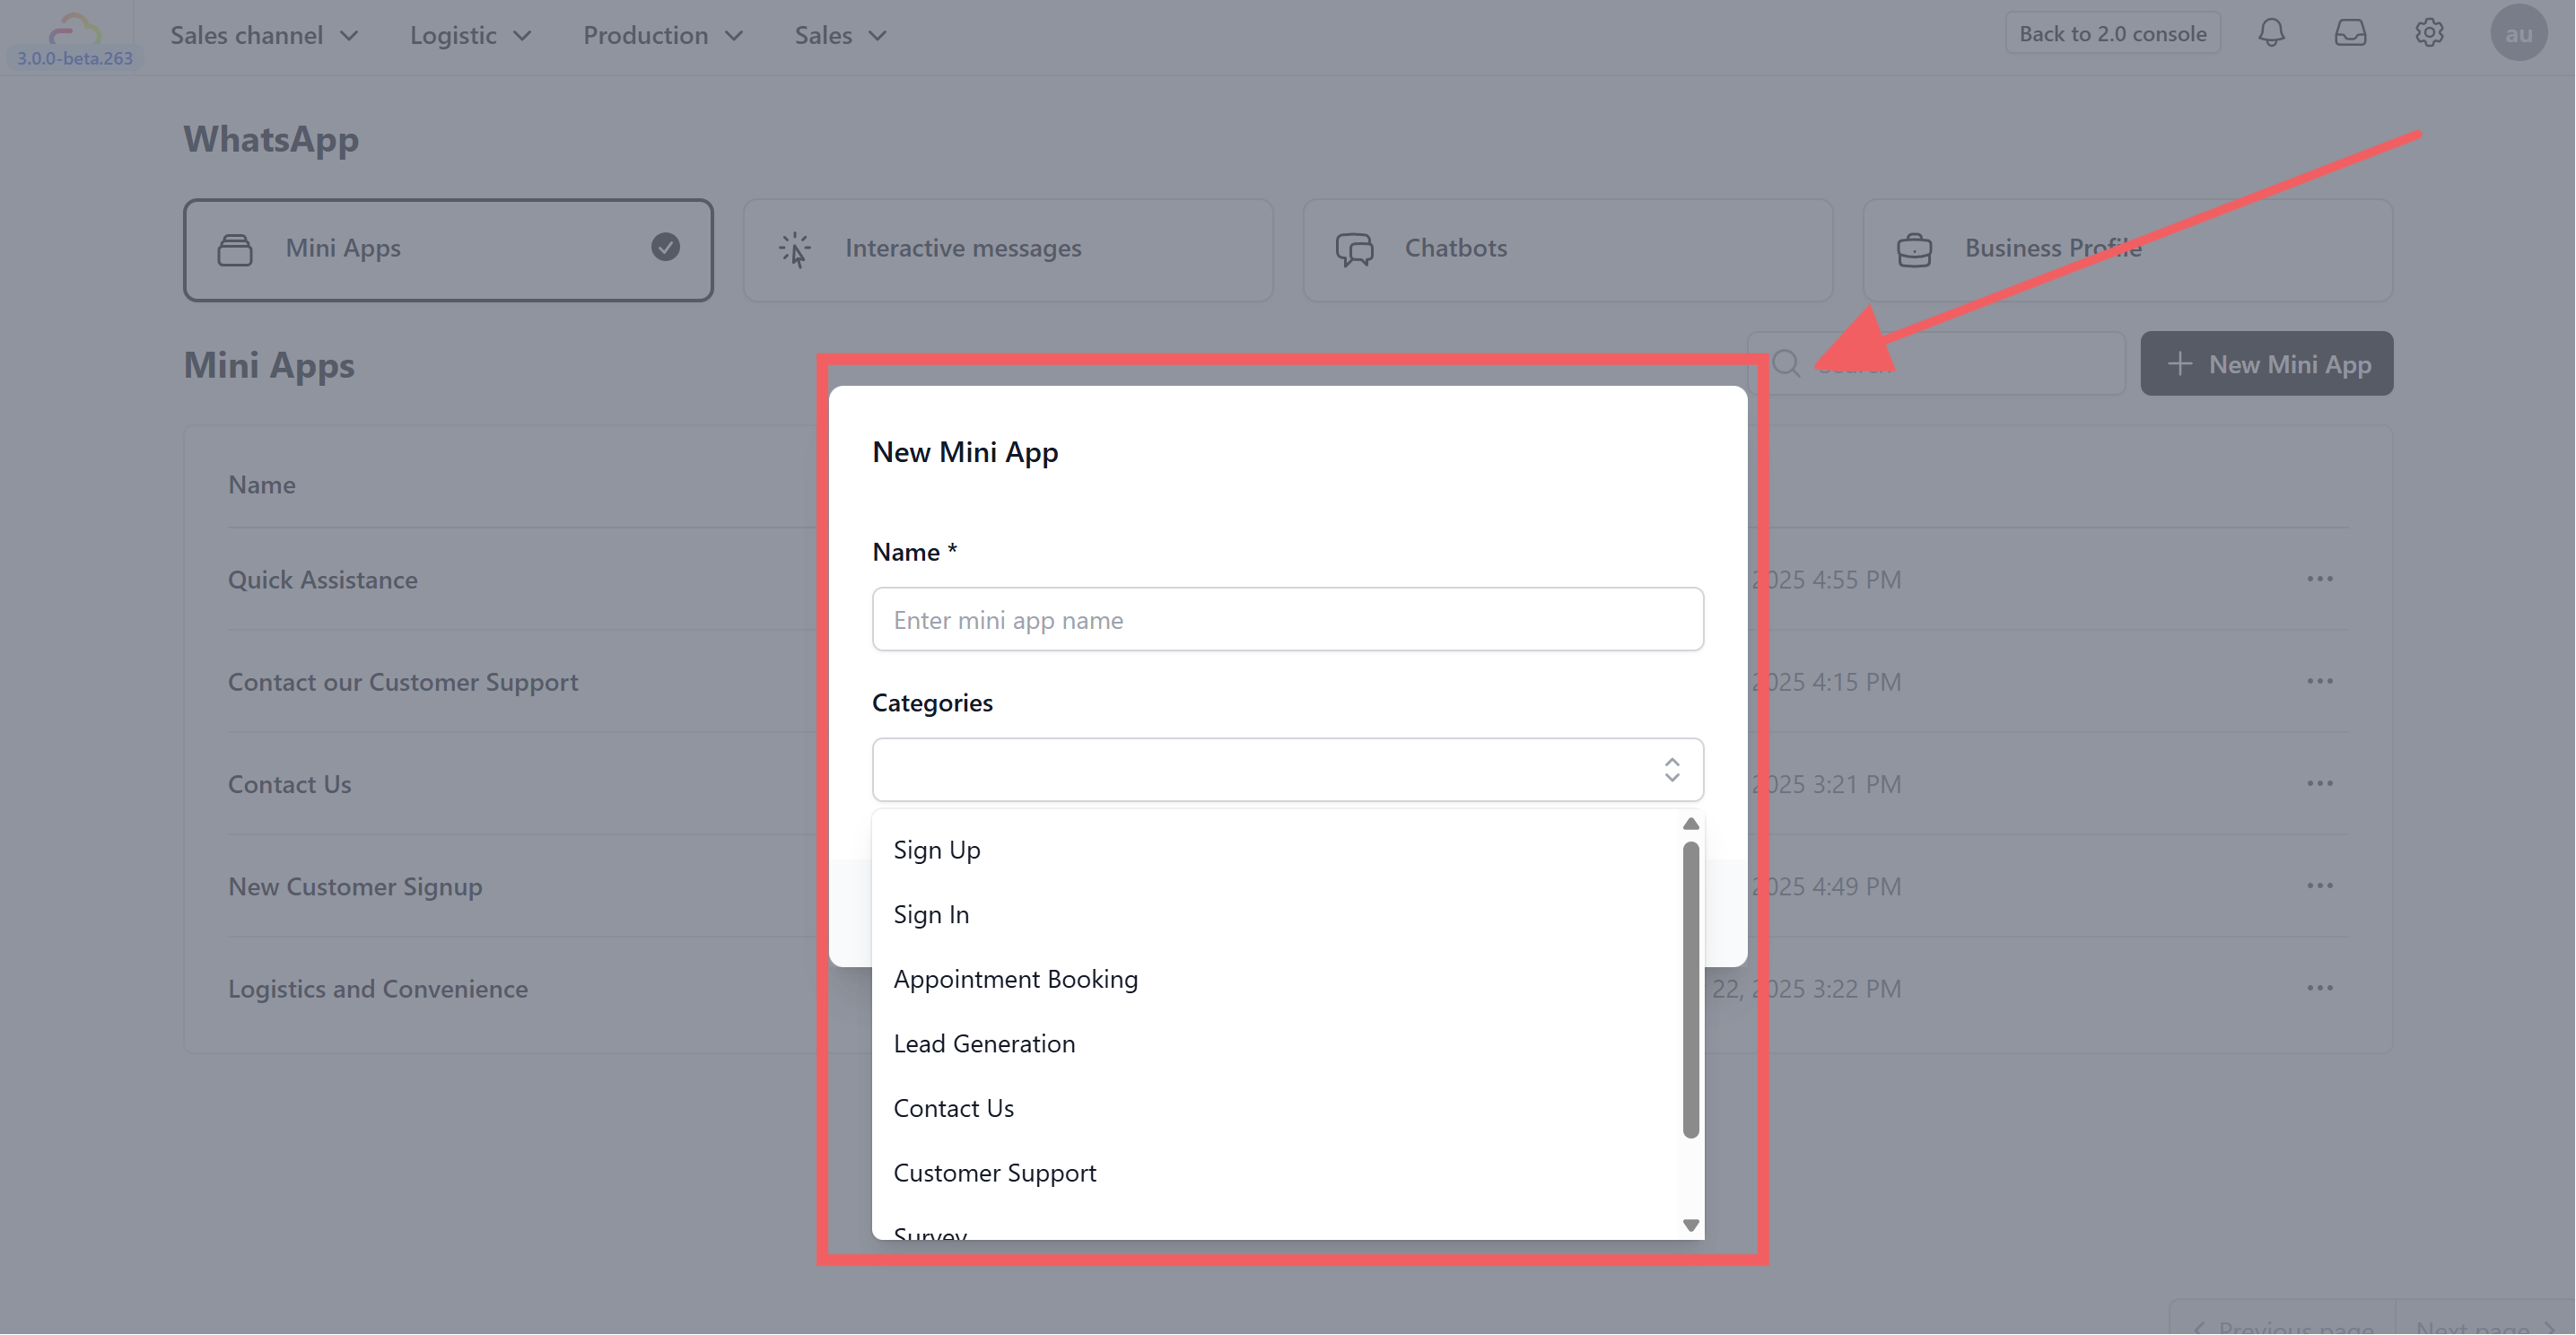The height and width of the screenshot is (1335, 2576).
Task: Open row actions for Contact Us row
Action: tap(2320, 783)
